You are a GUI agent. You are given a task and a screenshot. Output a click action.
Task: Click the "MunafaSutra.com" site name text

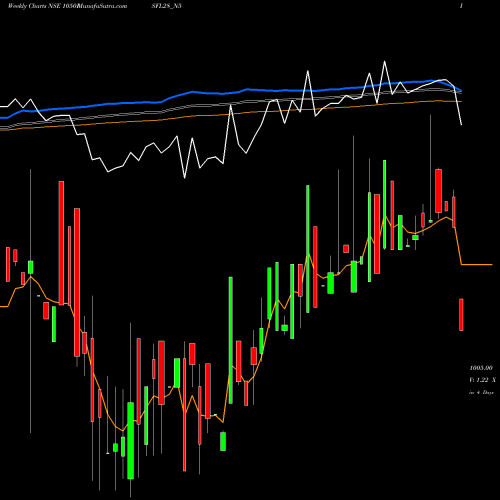click(x=102, y=6)
